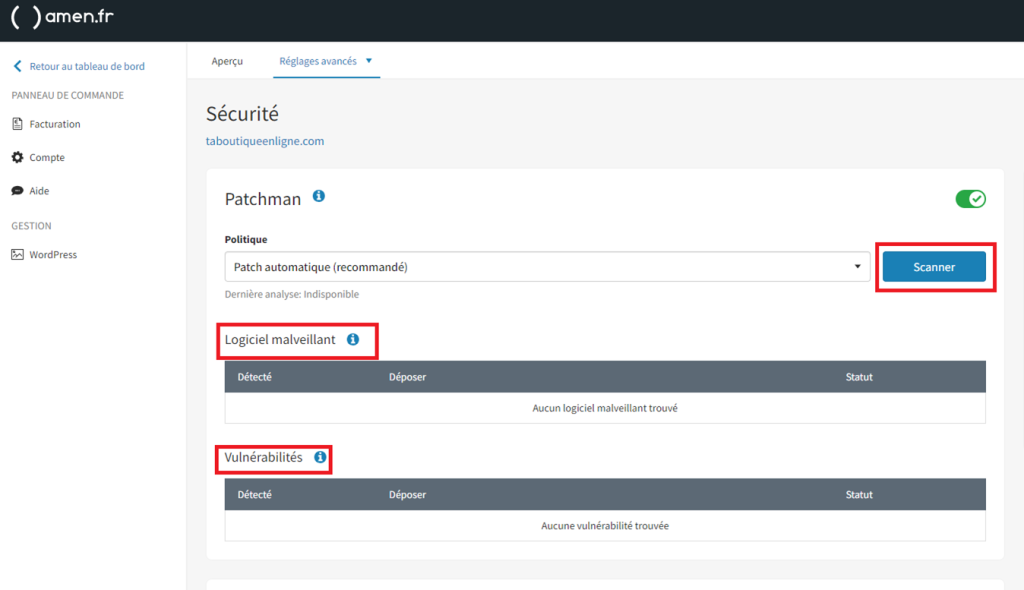The height and width of the screenshot is (590, 1024).
Task: Click Détecté header in malware table
Action: [x=254, y=377]
